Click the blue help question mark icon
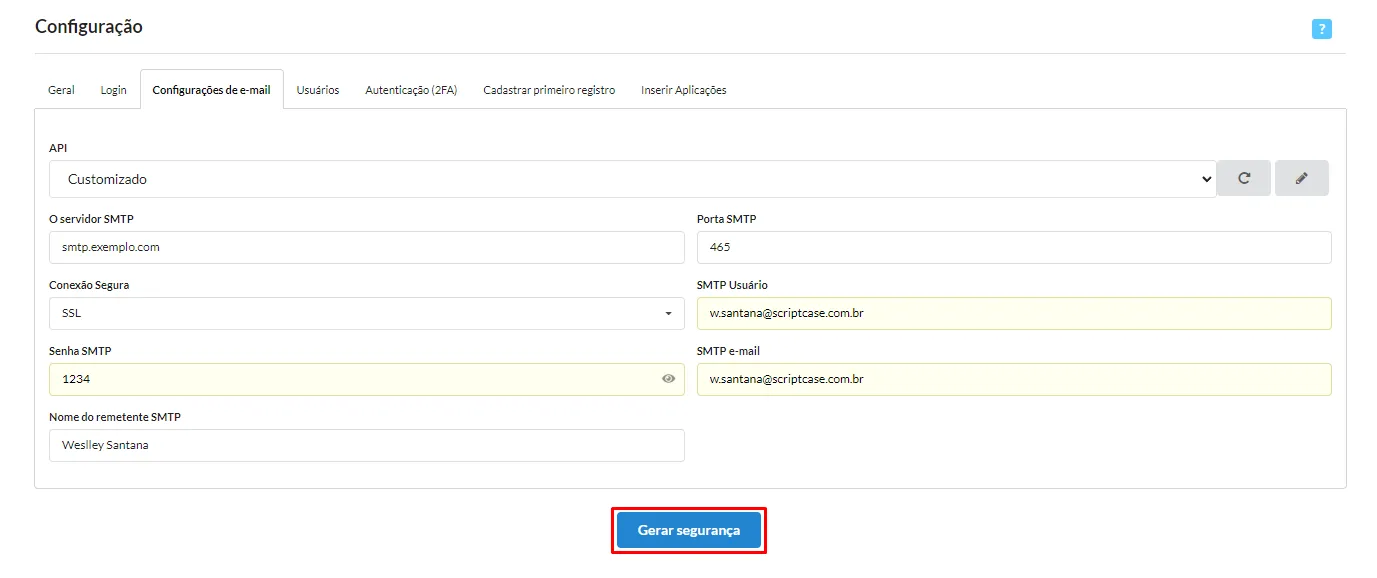This screenshot has height=578, width=1377. (1321, 29)
